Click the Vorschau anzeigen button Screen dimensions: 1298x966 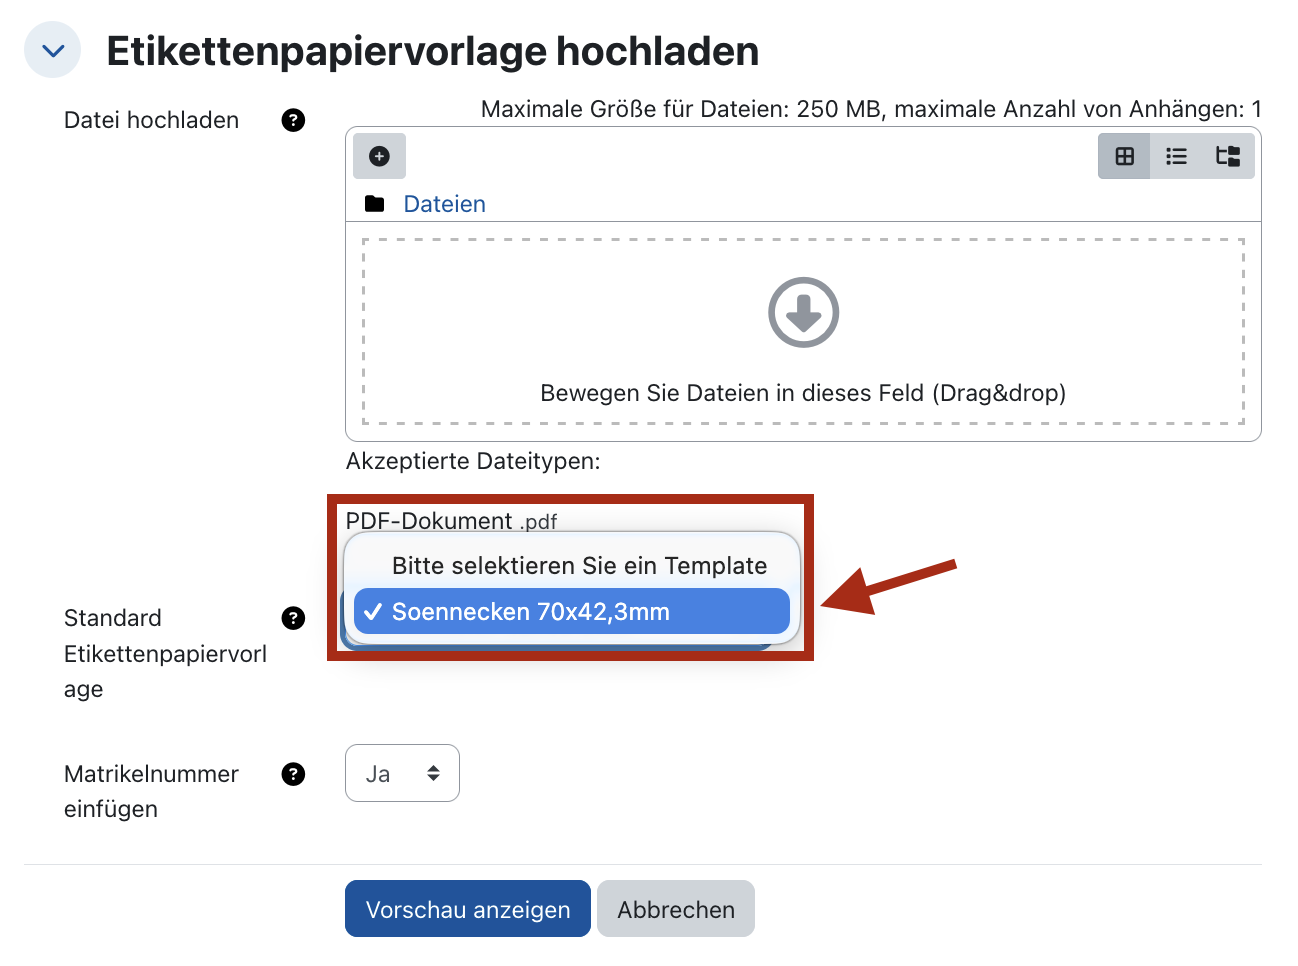click(x=467, y=908)
